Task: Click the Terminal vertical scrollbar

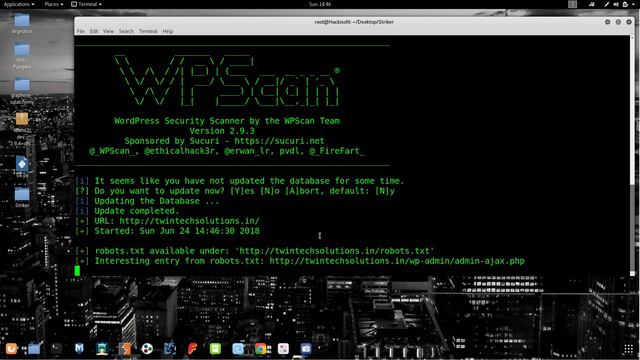Action: coord(632,155)
